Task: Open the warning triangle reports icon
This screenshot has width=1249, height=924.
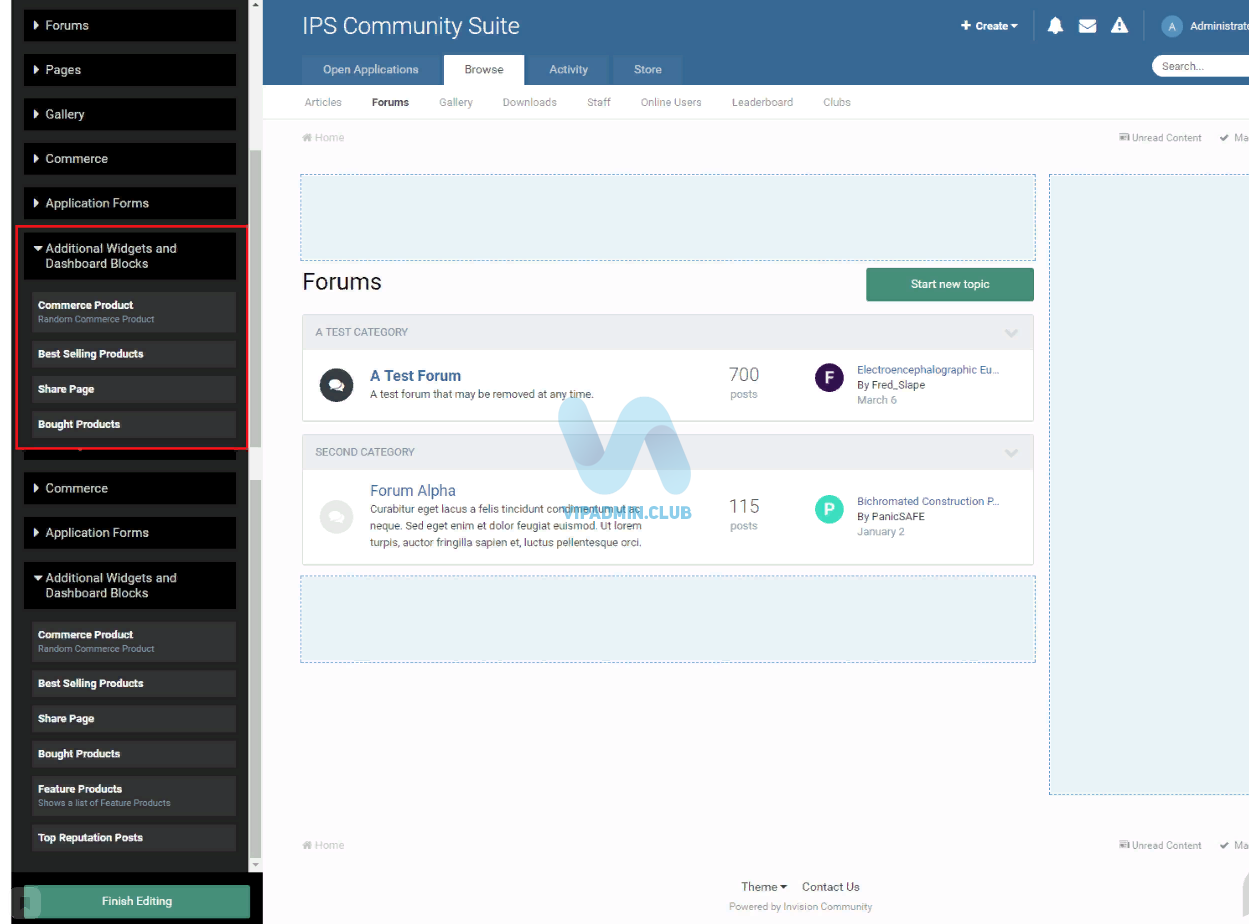Action: point(1119,26)
